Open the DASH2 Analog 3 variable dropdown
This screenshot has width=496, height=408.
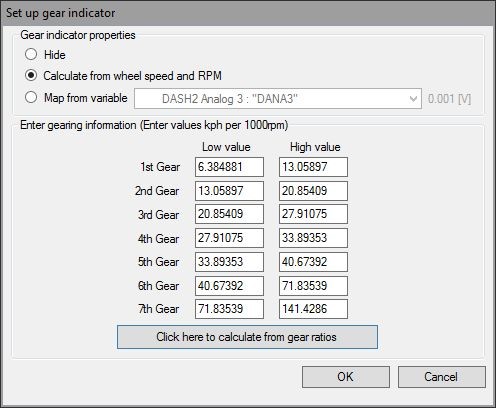(278, 99)
